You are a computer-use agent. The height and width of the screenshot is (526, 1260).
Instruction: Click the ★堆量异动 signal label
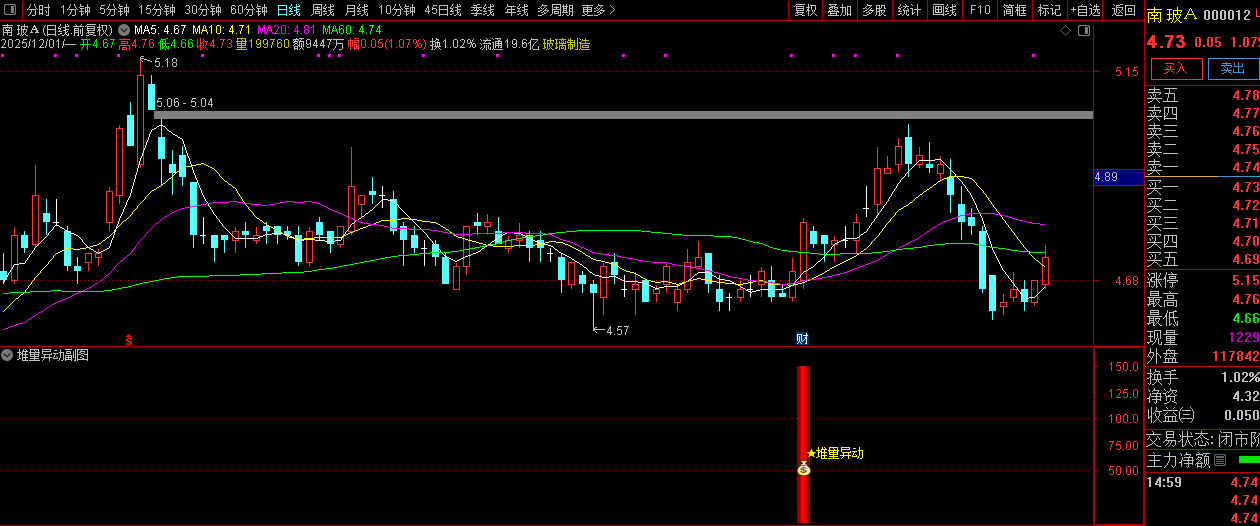pyautogui.click(x=835, y=453)
